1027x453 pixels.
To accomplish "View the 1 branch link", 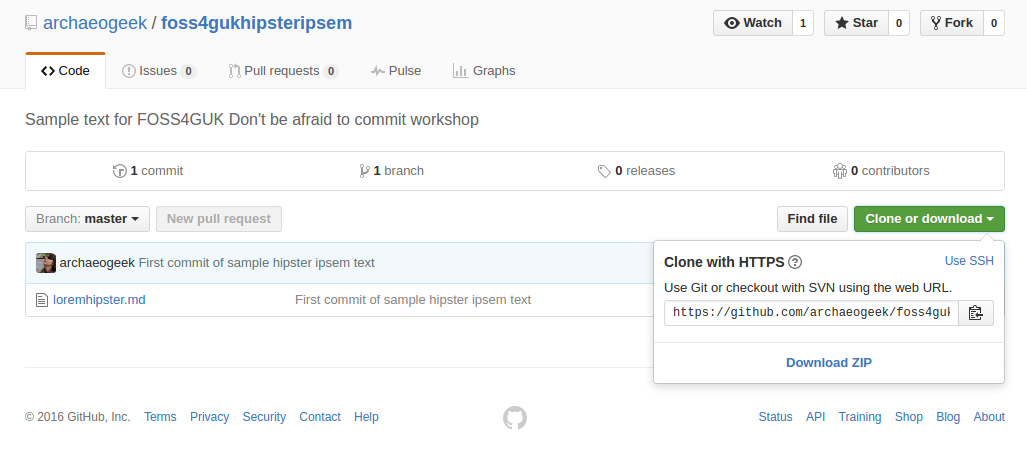I will coord(392,171).
